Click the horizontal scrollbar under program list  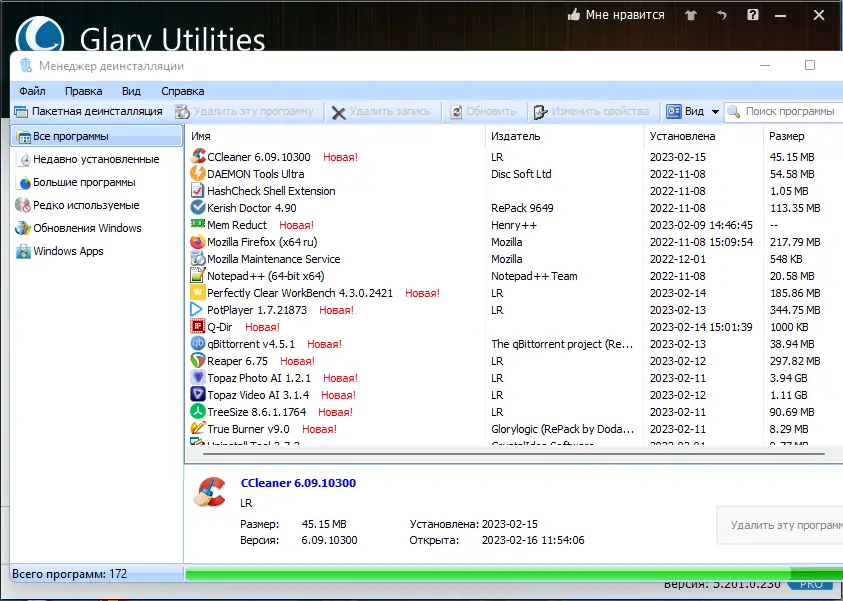point(513,454)
